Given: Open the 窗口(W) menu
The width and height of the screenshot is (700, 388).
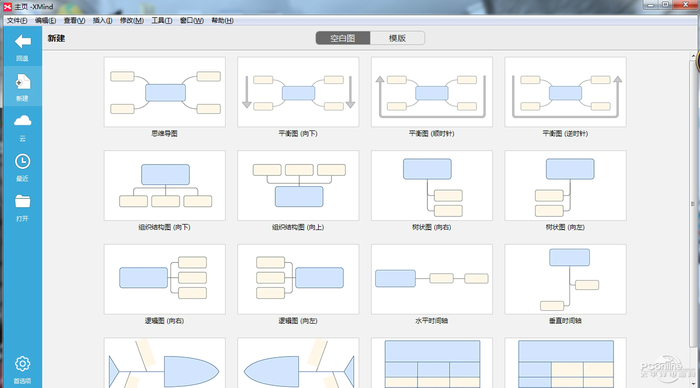Looking at the screenshot, I should [192, 21].
